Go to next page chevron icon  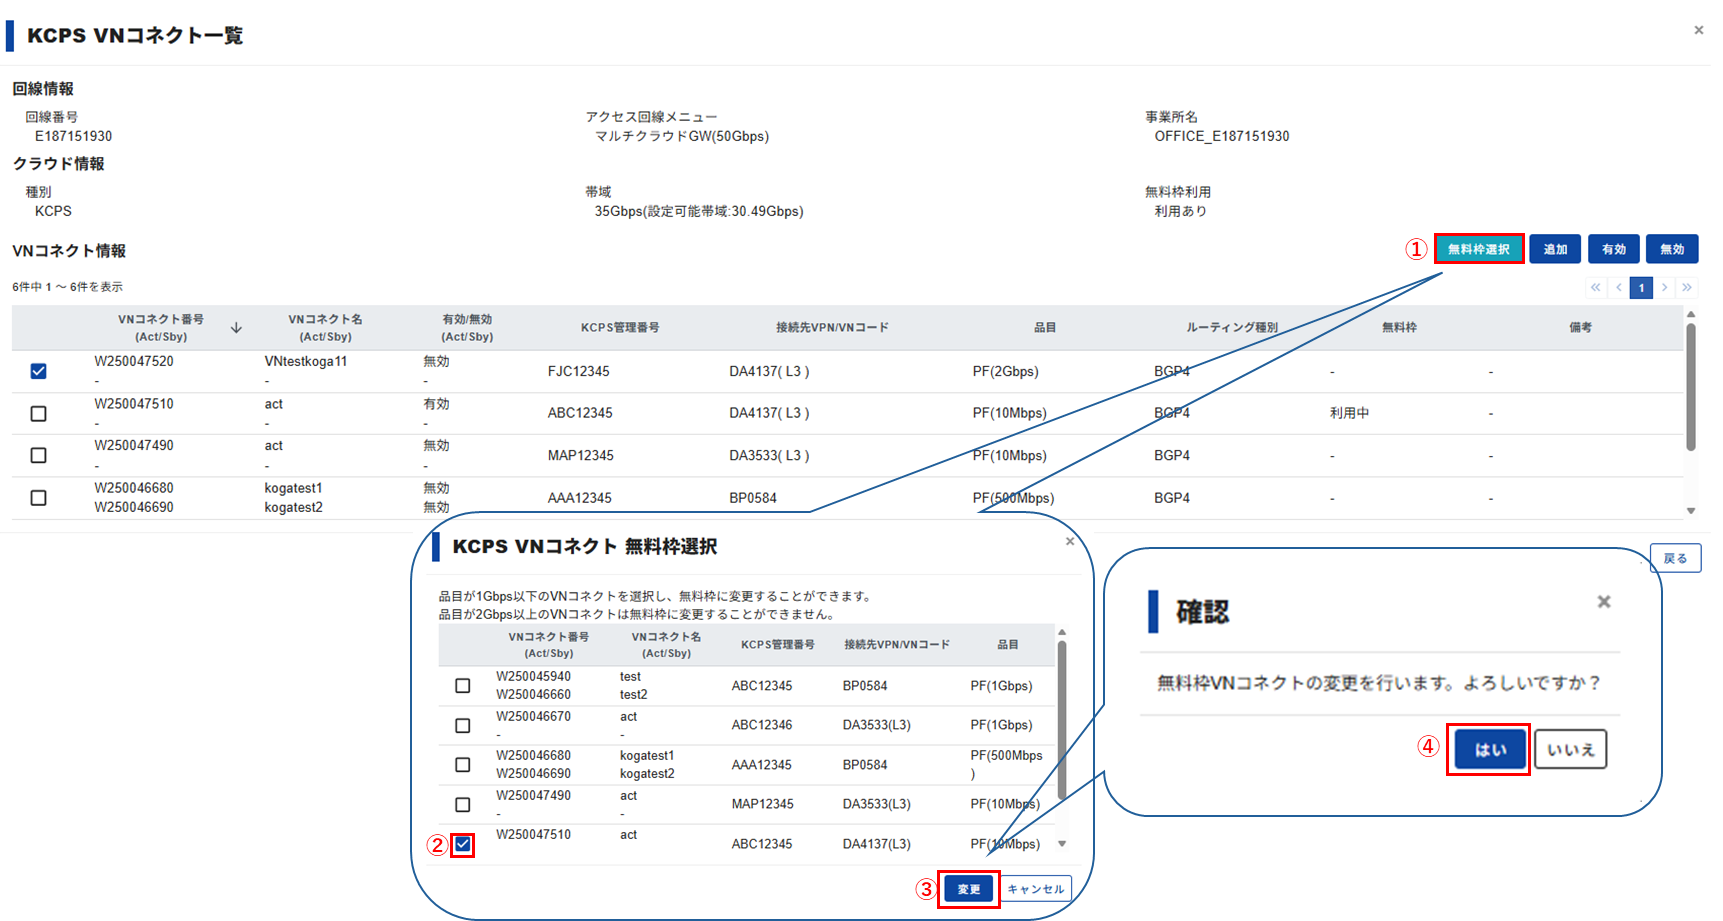(x=1664, y=288)
